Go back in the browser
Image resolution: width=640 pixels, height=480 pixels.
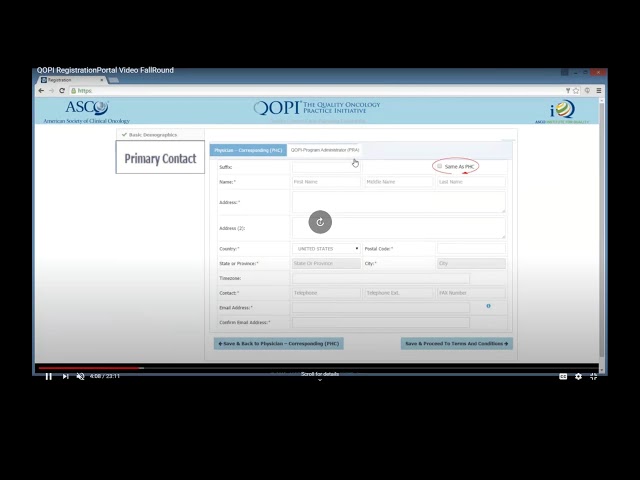point(41,91)
